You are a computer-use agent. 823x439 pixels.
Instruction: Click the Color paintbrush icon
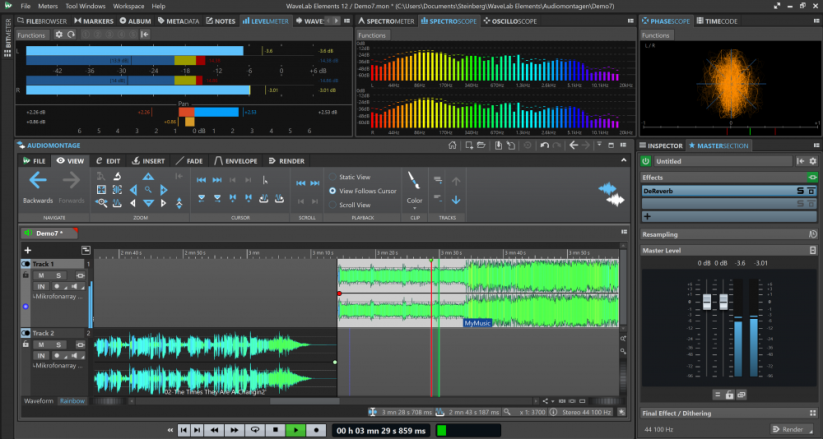coord(414,181)
